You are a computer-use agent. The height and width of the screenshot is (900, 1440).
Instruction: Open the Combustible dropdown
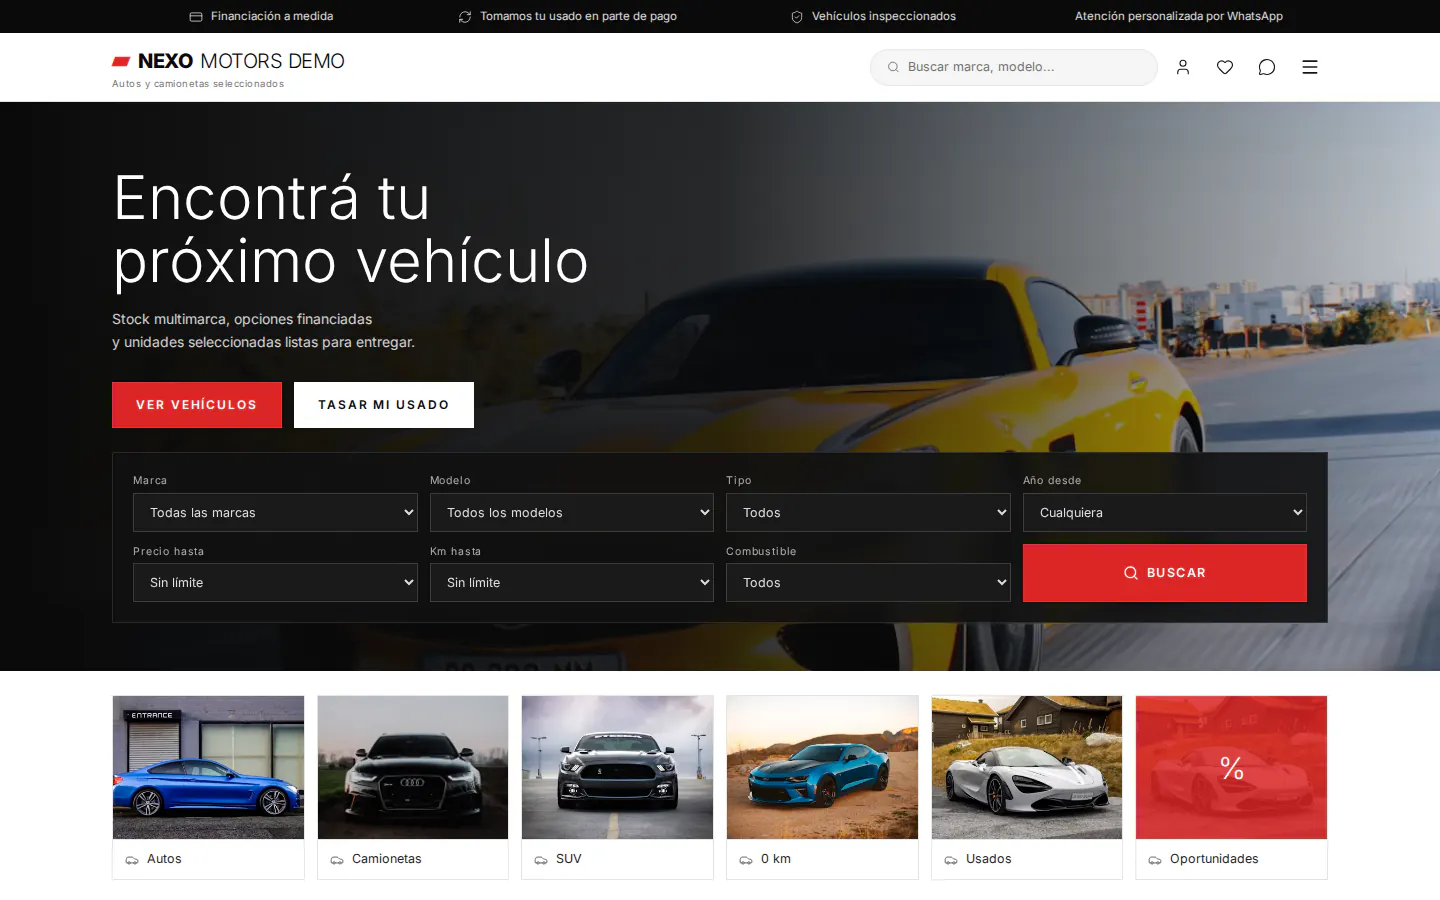click(868, 582)
